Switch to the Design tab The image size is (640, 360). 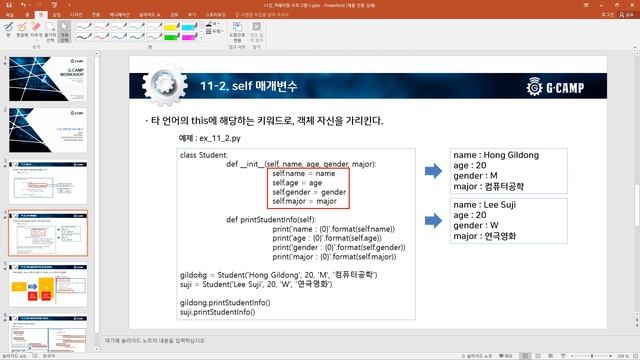click(x=76, y=15)
